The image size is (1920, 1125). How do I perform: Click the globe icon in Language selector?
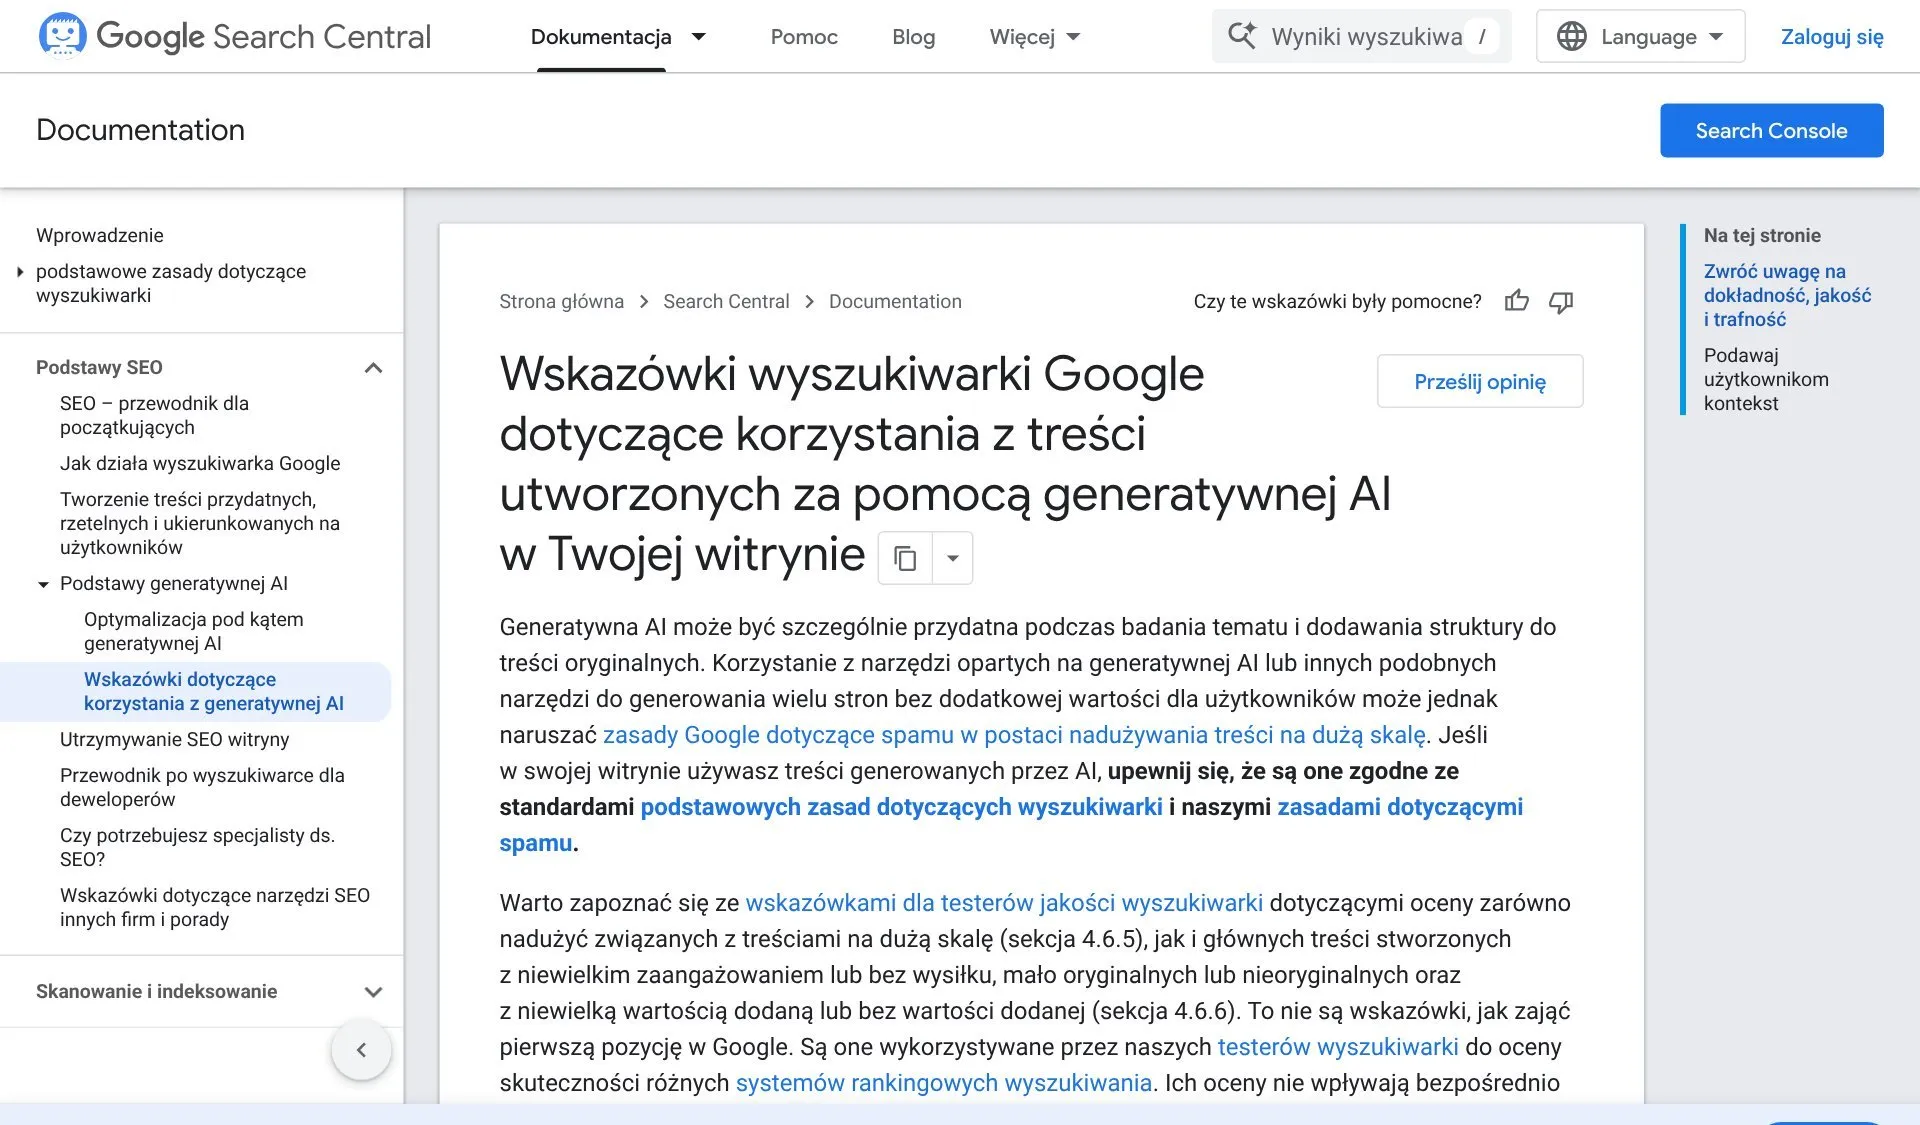pos(1571,36)
